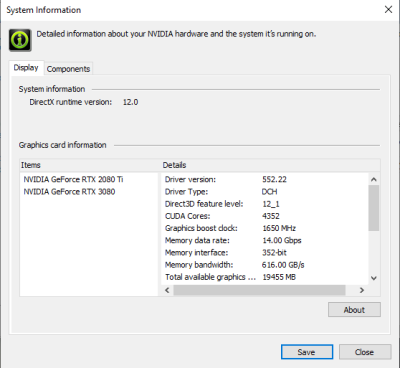Save the system information report
The image size is (400, 368).
pos(307,352)
